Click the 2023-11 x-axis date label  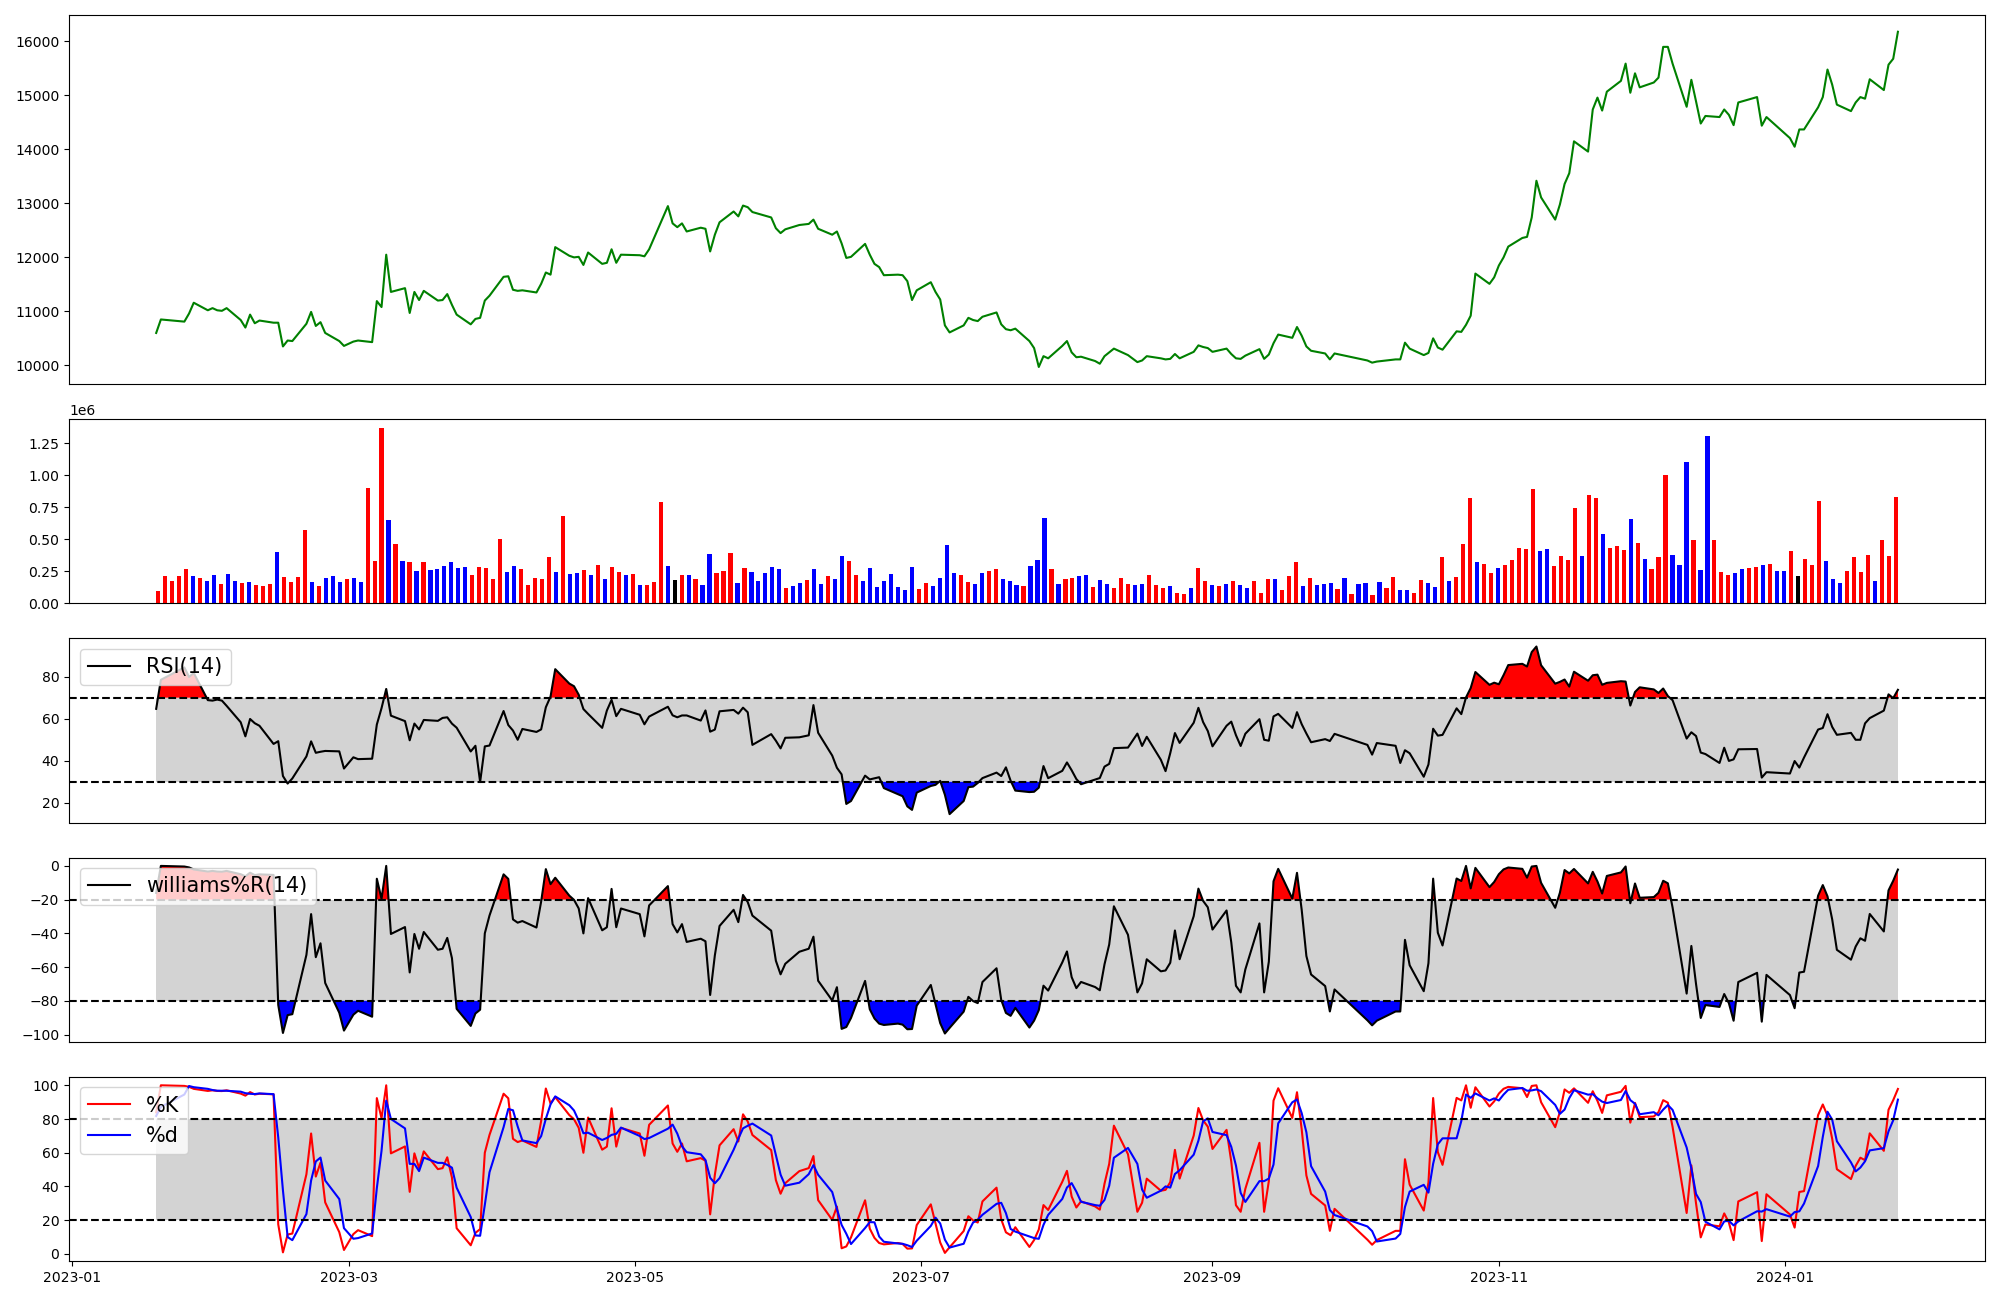coord(1499,1276)
